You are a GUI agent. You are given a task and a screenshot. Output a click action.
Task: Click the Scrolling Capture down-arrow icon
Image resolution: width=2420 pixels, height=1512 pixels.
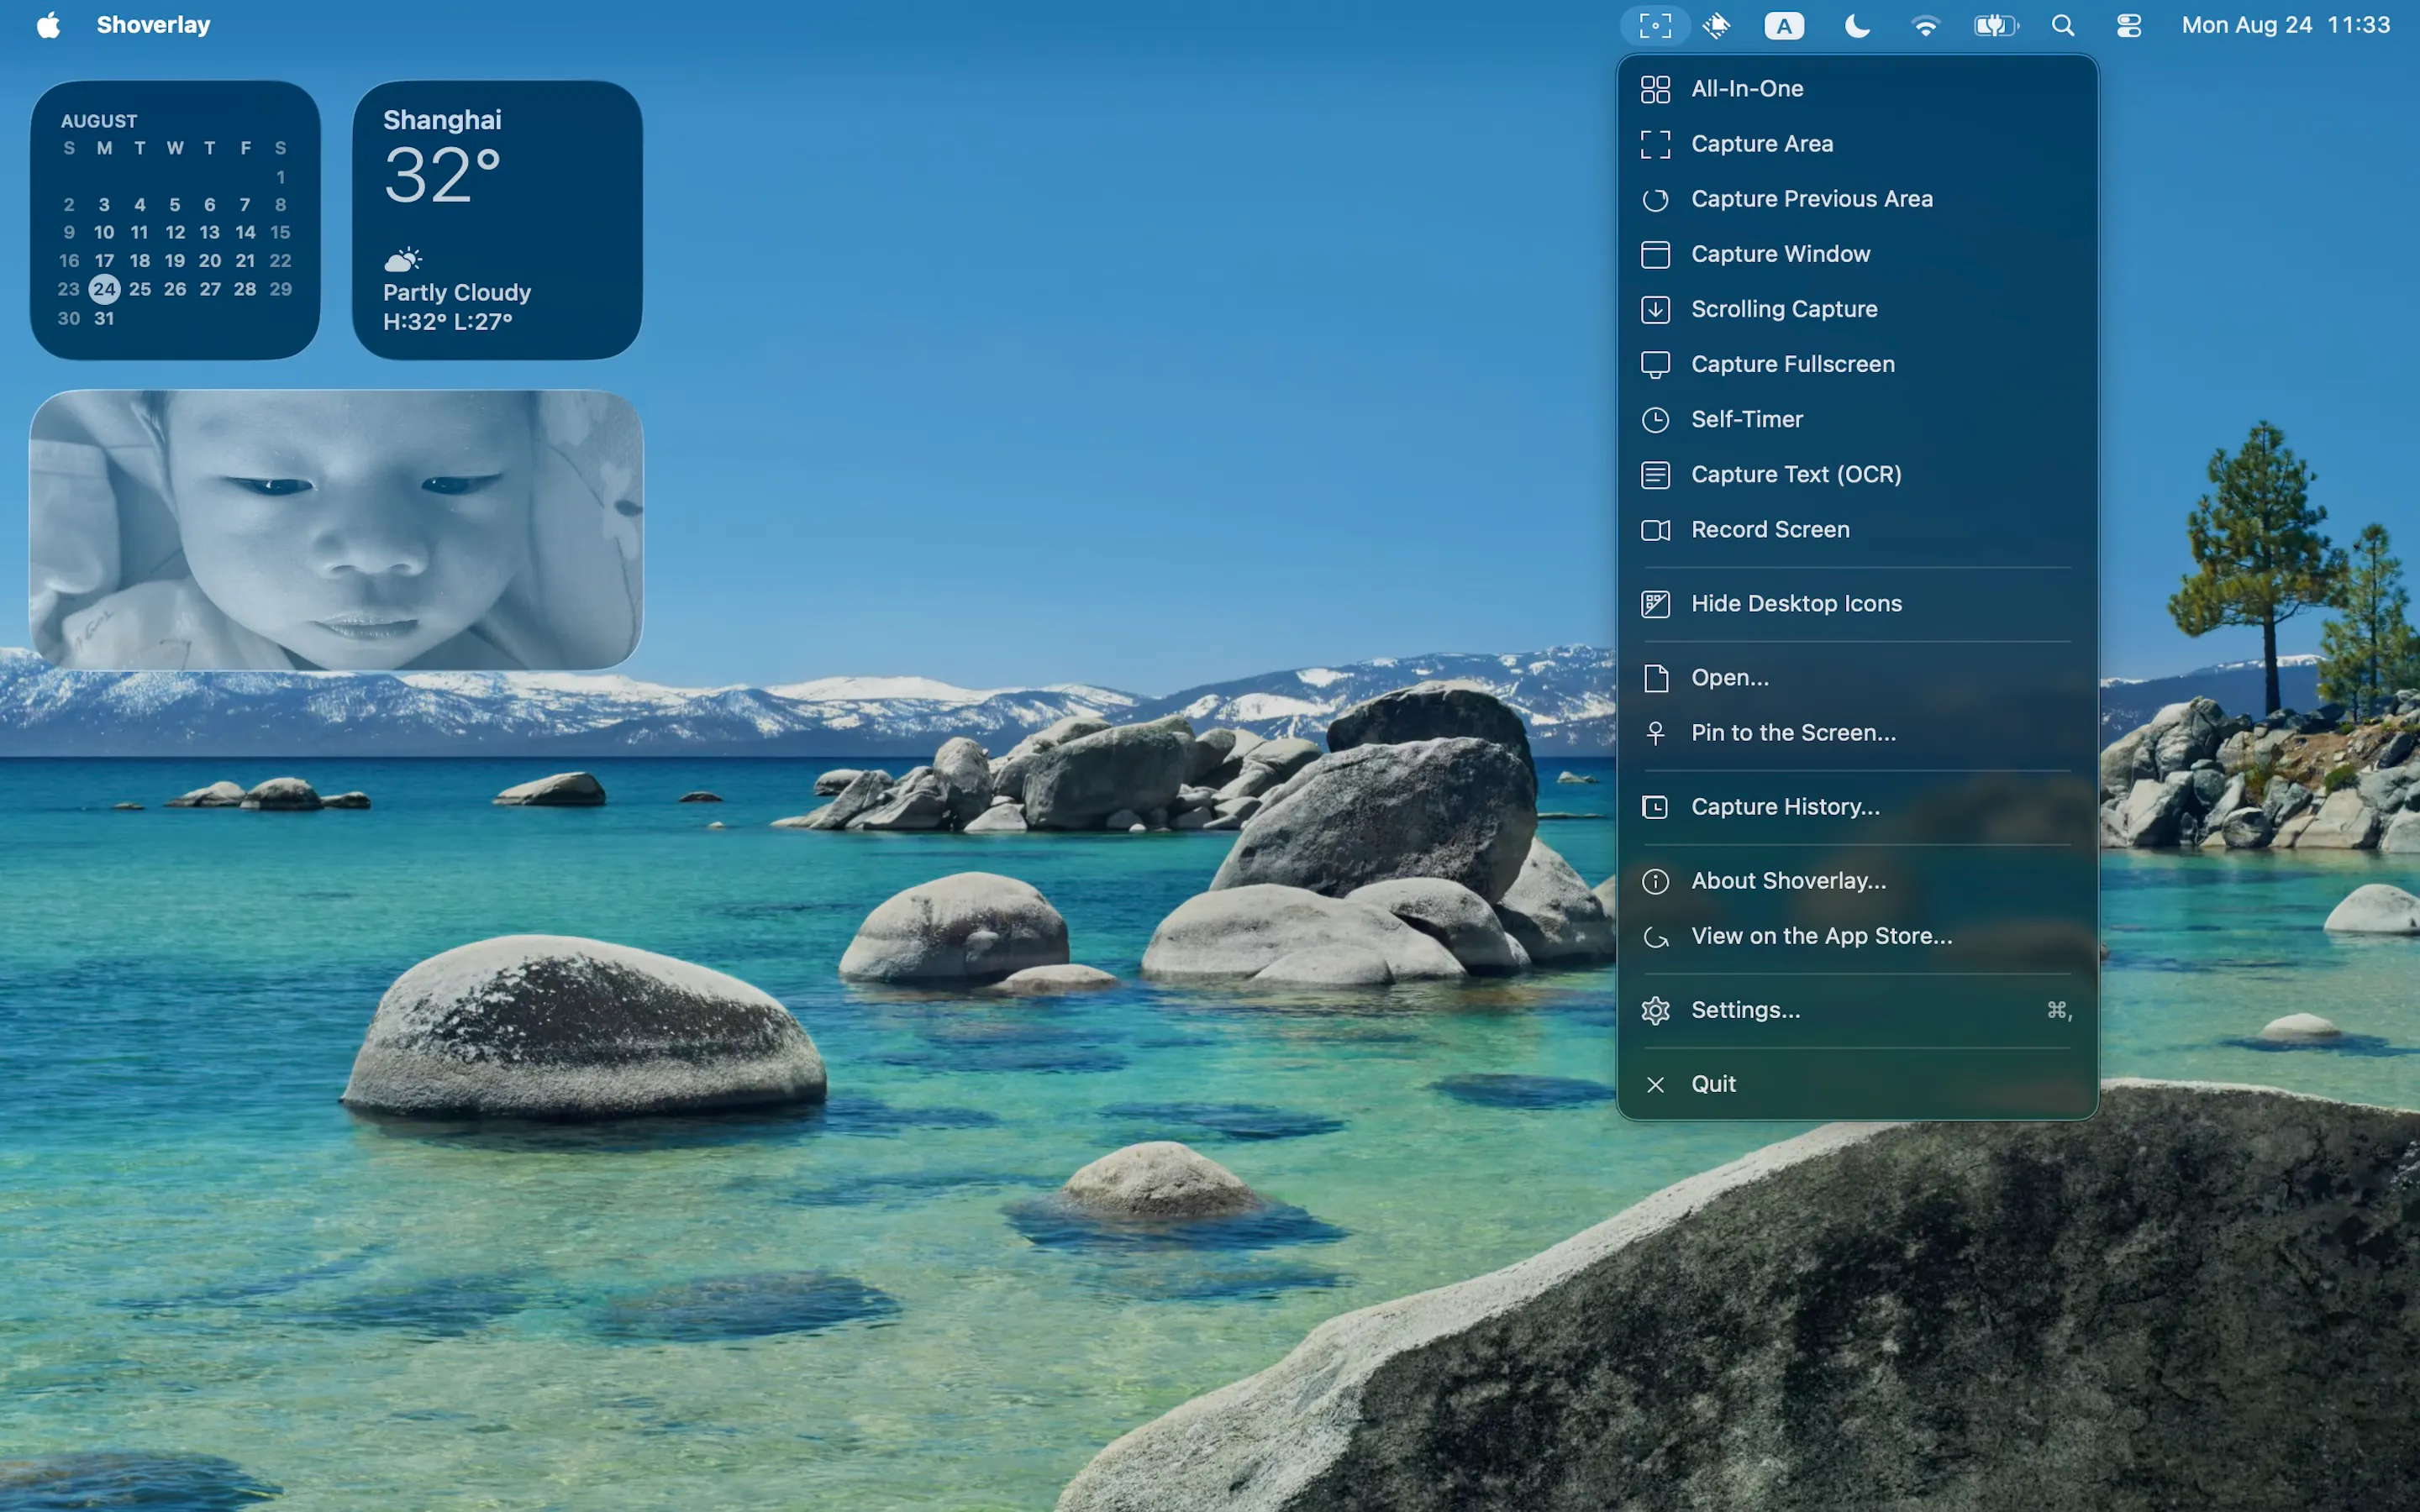click(x=1655, y=309)
